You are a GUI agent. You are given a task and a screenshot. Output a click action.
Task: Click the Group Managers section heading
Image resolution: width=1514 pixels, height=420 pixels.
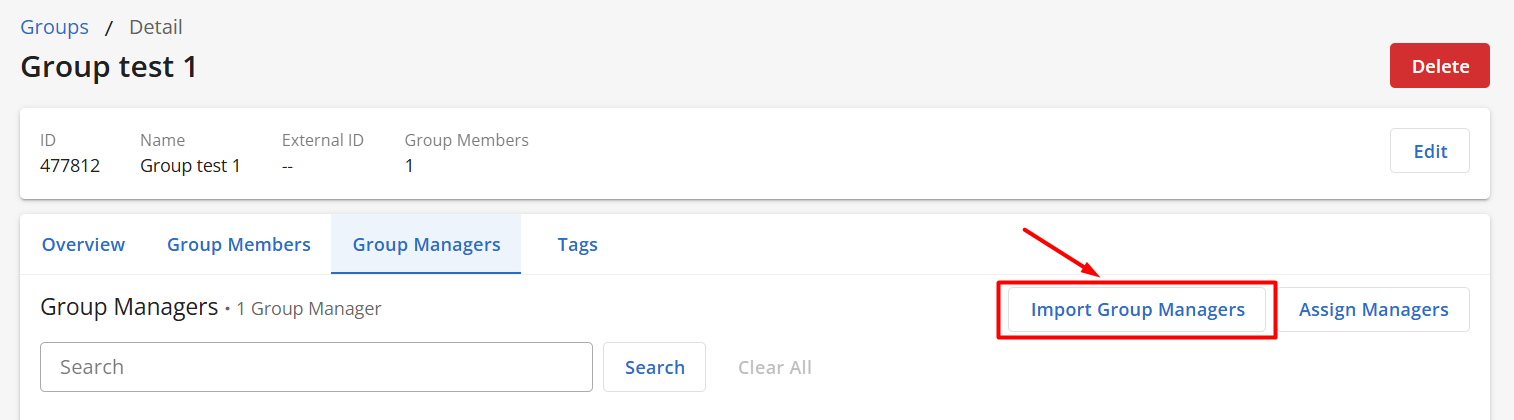click(x=129, y=307)
